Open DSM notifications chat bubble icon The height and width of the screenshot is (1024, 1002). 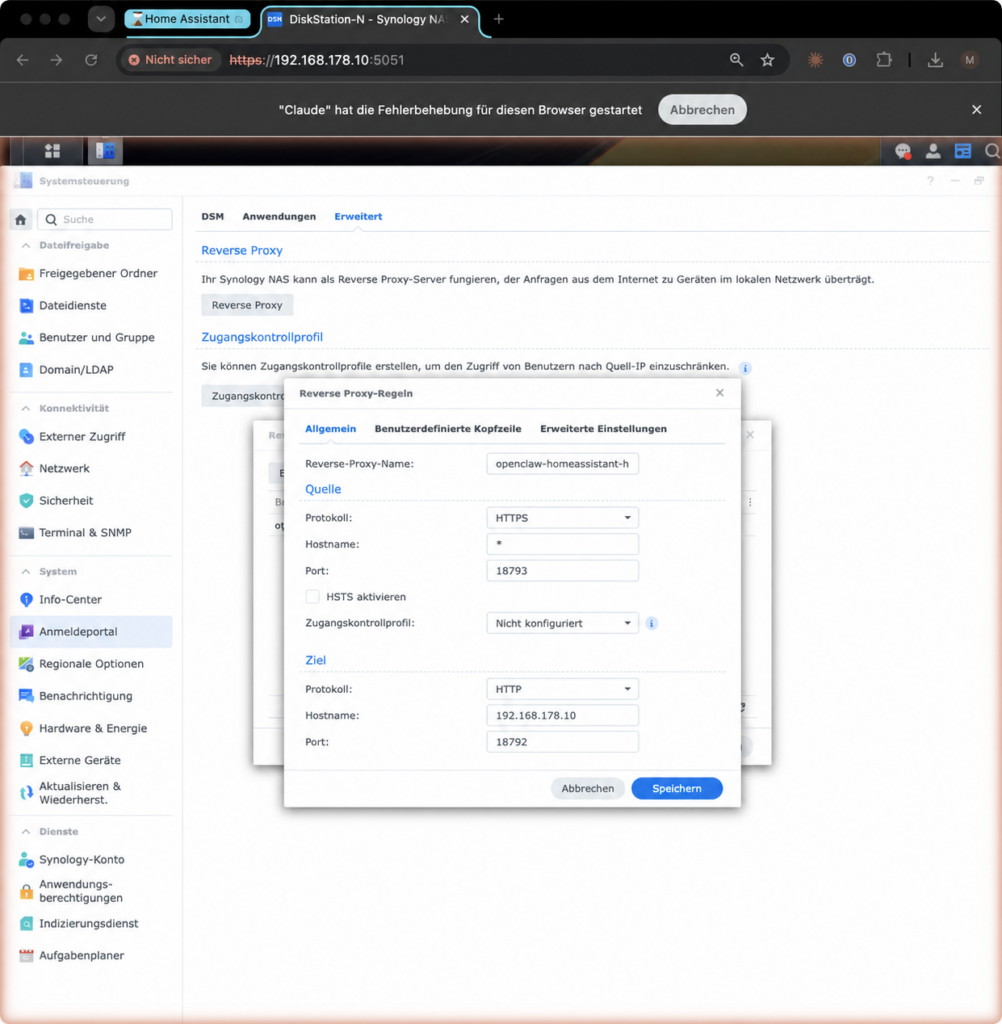tap(903, 152)
